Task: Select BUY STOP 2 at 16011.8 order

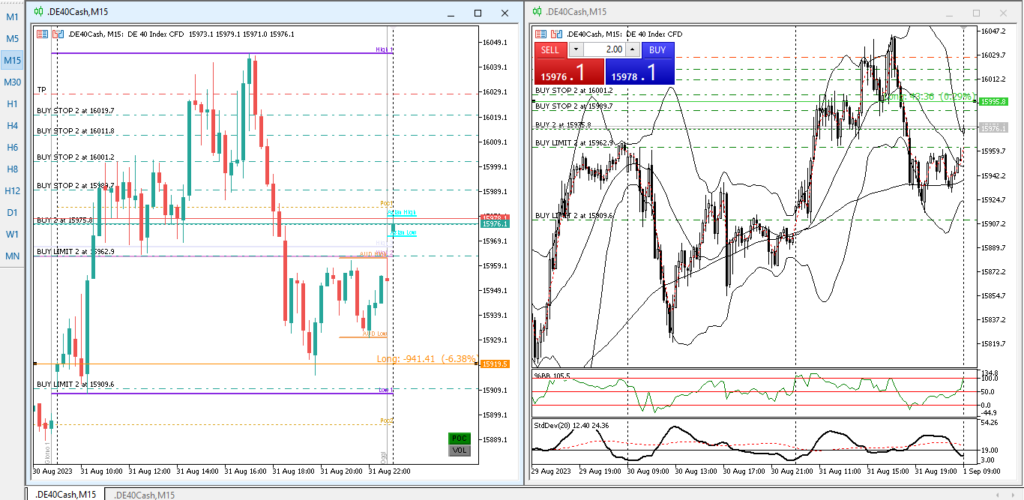Action: [x=76, y=131]
